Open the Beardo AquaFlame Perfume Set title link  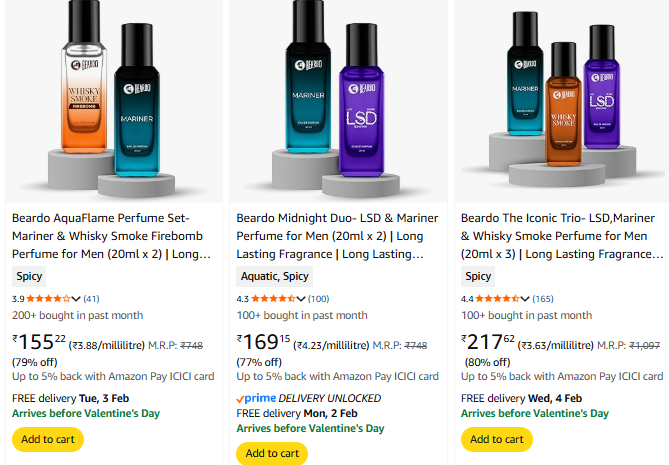pos(111,236)
